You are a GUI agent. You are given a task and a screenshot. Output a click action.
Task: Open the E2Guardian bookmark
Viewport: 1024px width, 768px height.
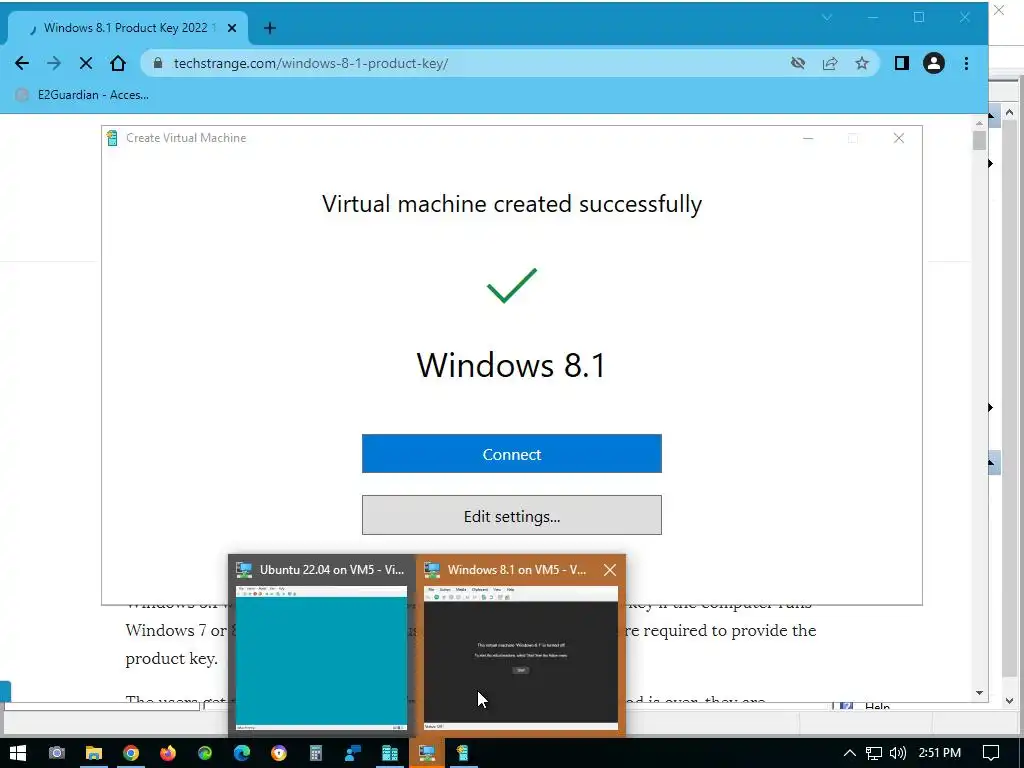coord(82,95)
